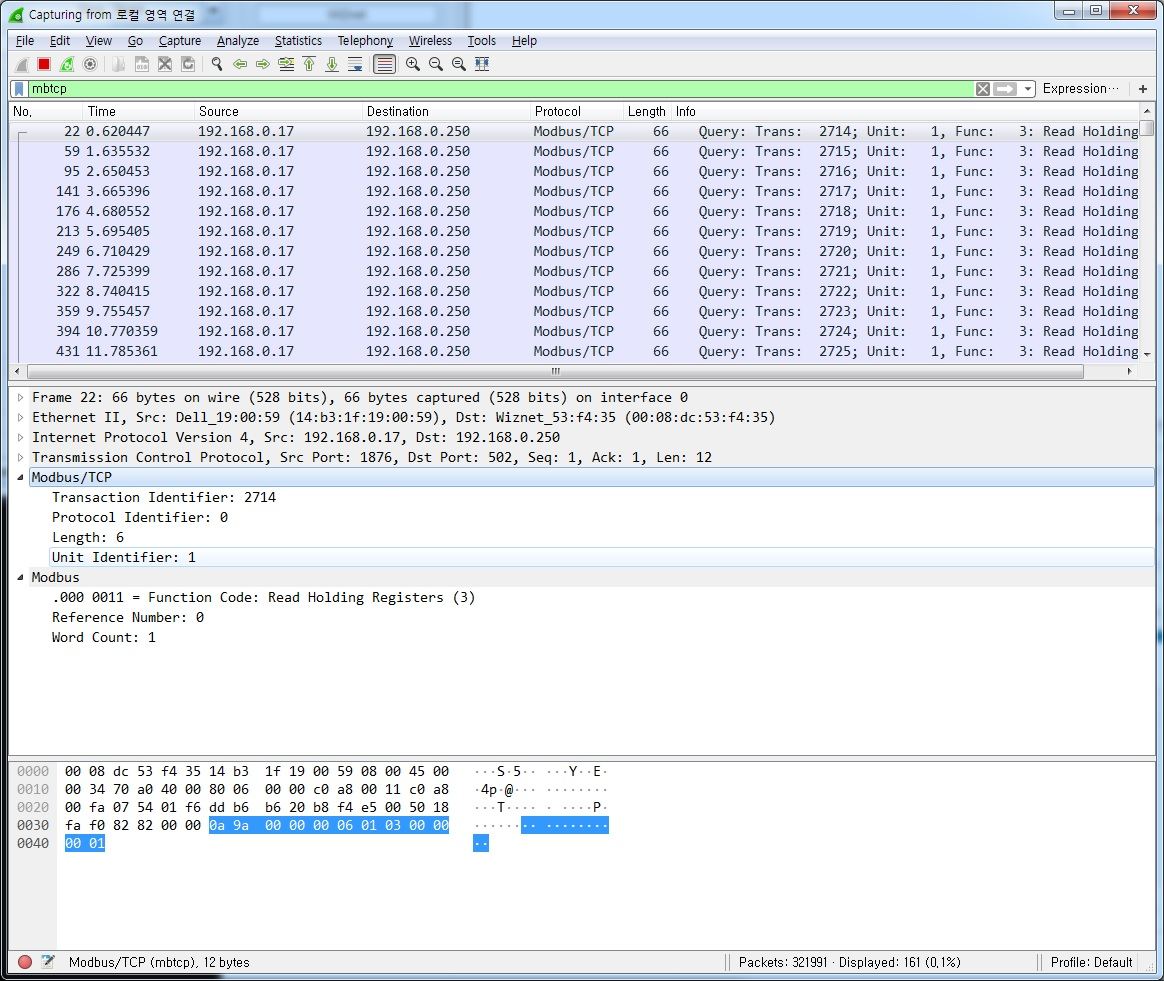Go back to previous packet arrow
1164x981 pixels.
[240, 65]
